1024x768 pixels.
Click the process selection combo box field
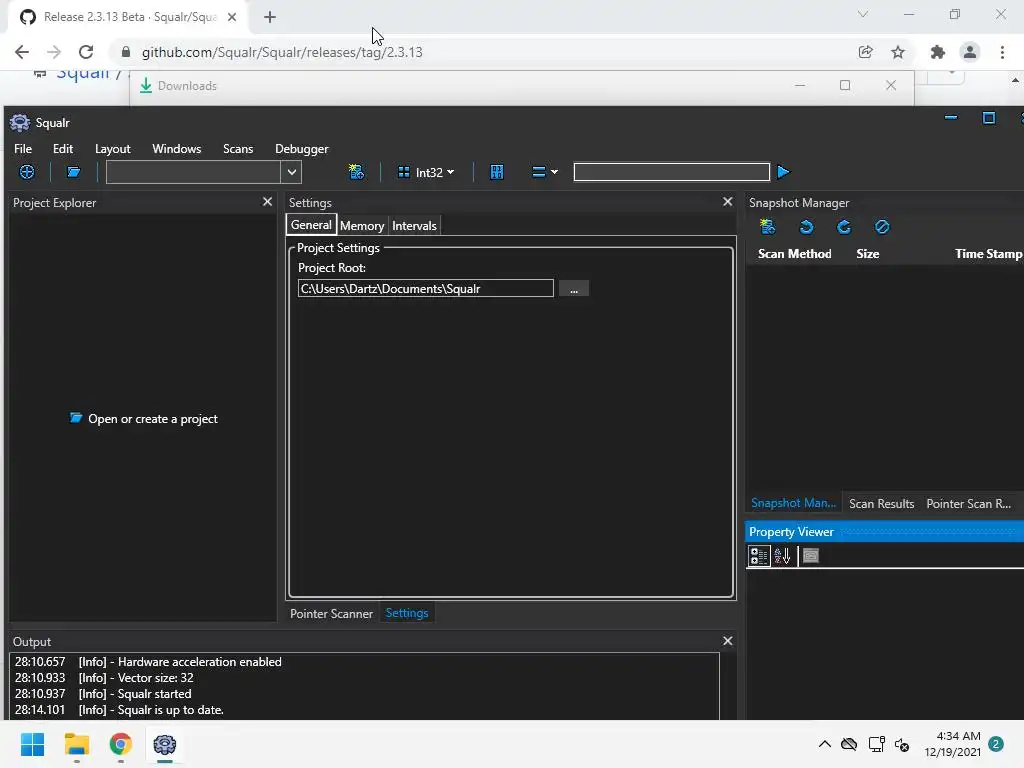[x=194, y=172]
